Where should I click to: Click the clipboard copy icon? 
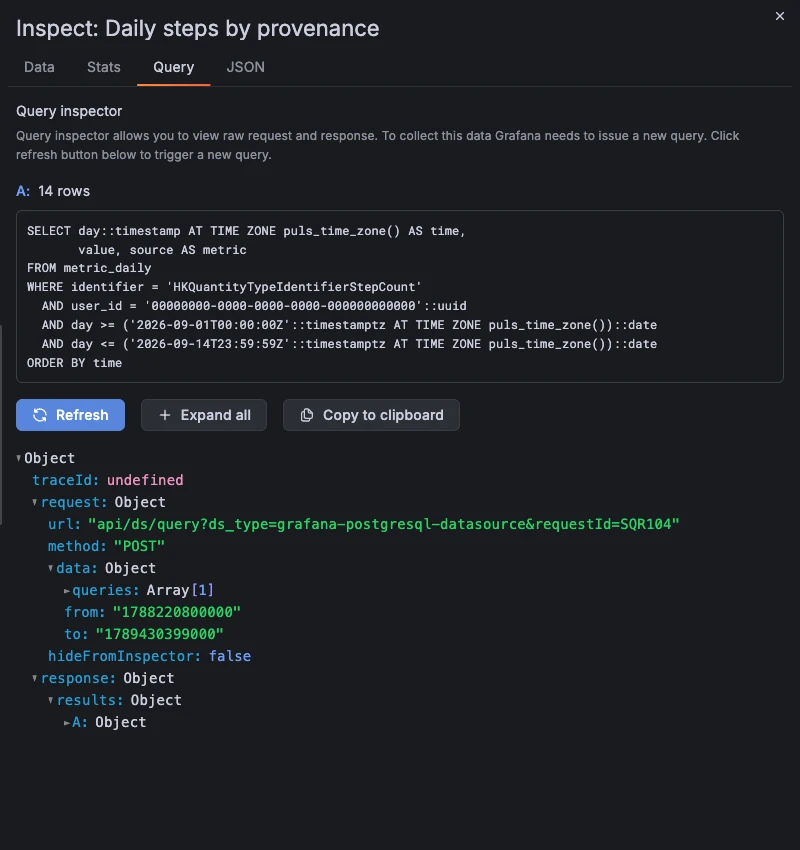click(x=307, y=415)
